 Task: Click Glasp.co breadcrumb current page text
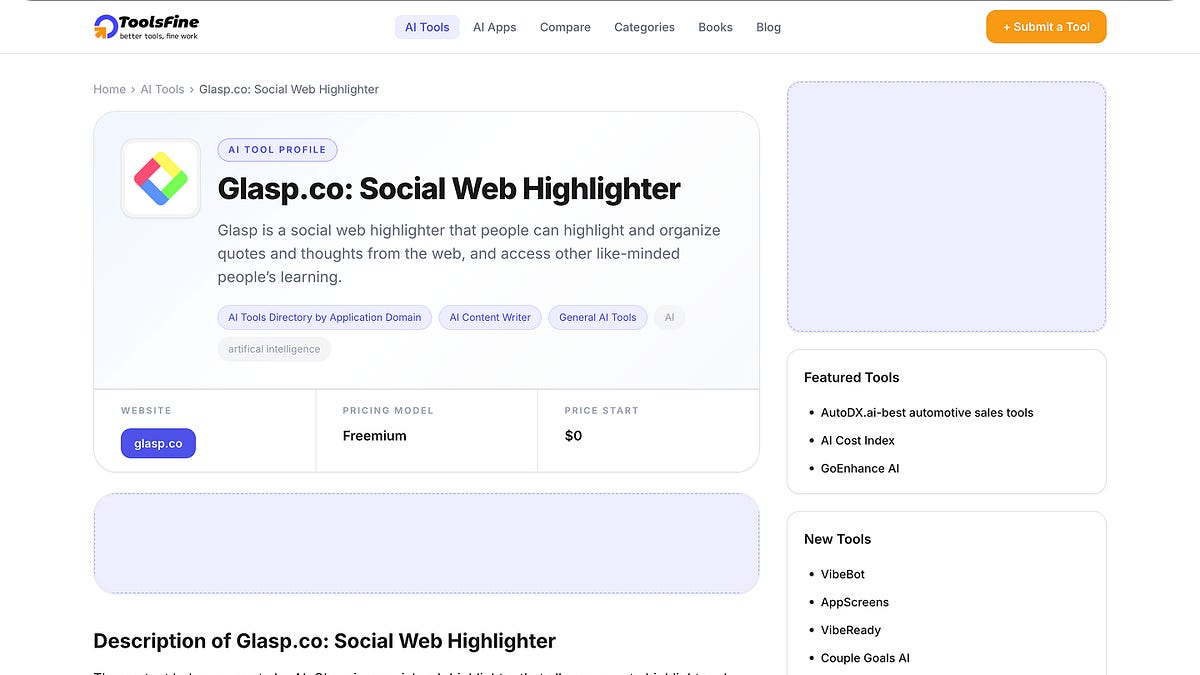[289, 89]
